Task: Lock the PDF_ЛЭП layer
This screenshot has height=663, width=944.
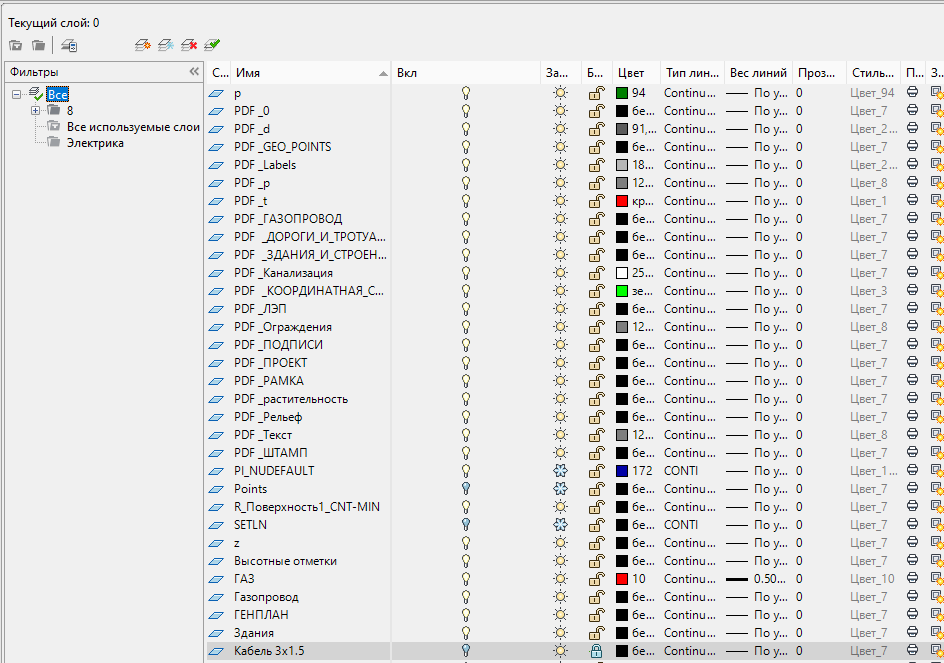Action: click(x=596, y=309)
